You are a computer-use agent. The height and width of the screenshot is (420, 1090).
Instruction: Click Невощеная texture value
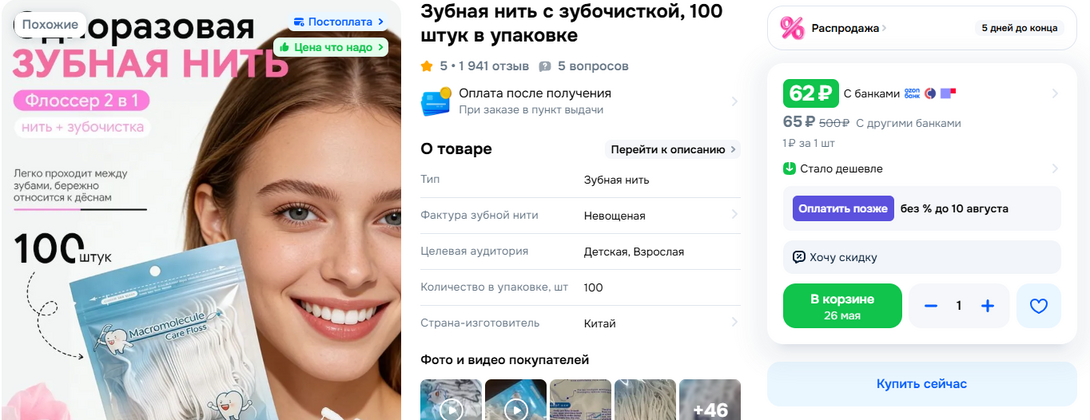(x=615, y=216)
